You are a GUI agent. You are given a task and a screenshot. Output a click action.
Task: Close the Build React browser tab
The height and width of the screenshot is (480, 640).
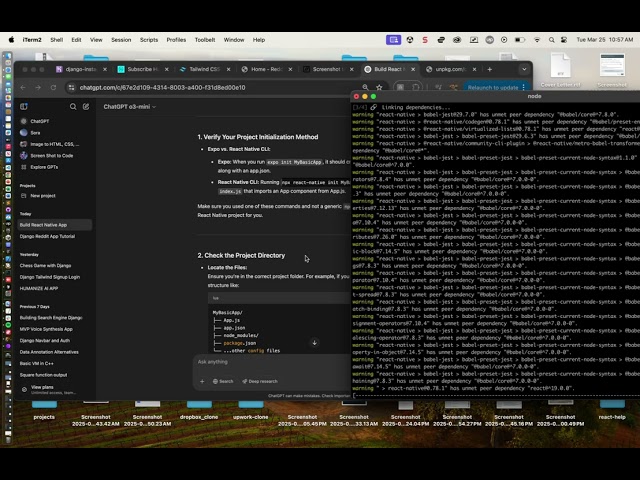(x=413, y=69)
